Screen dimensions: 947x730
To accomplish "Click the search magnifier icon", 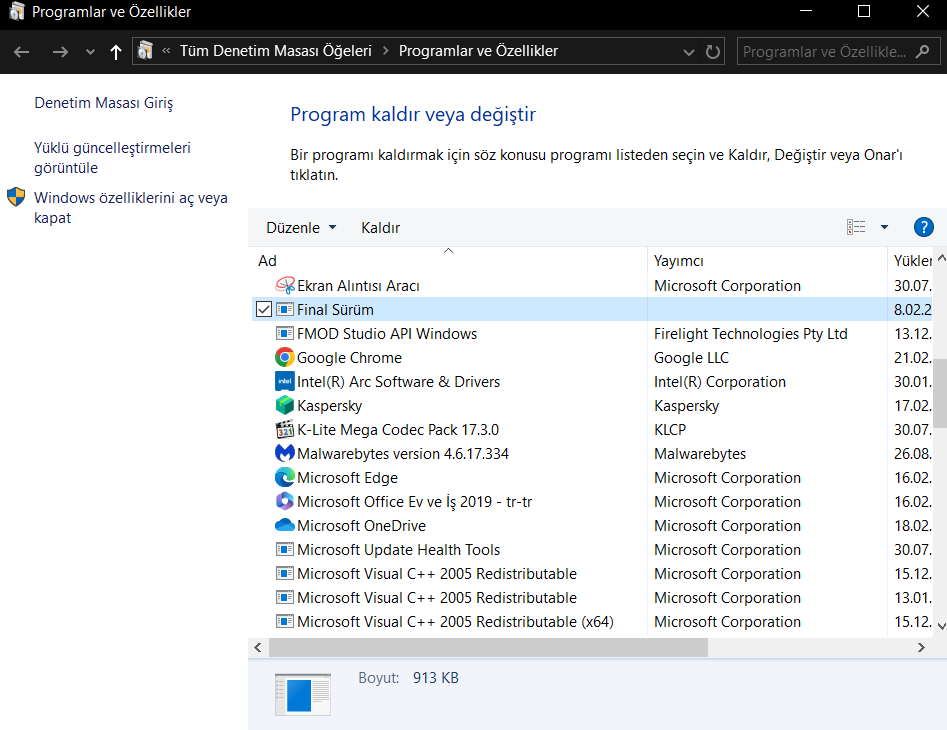I will 922,51.
